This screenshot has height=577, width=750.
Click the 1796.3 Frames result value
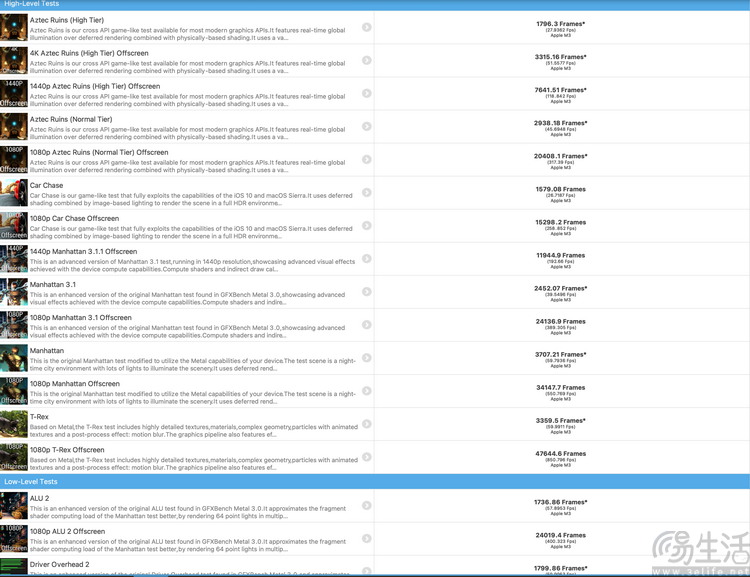point(561,23)
